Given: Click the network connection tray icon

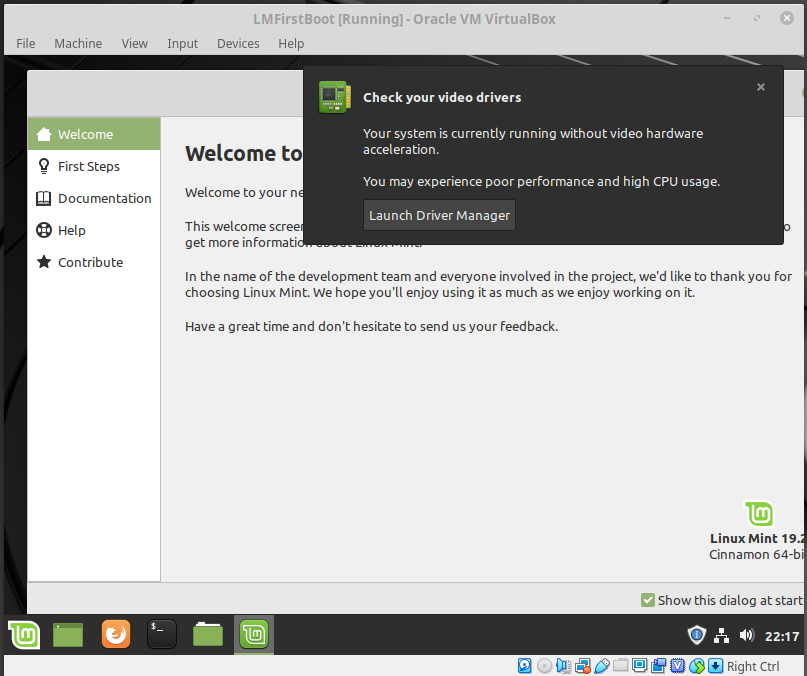Looking at the screenshot, I should 722,636.
